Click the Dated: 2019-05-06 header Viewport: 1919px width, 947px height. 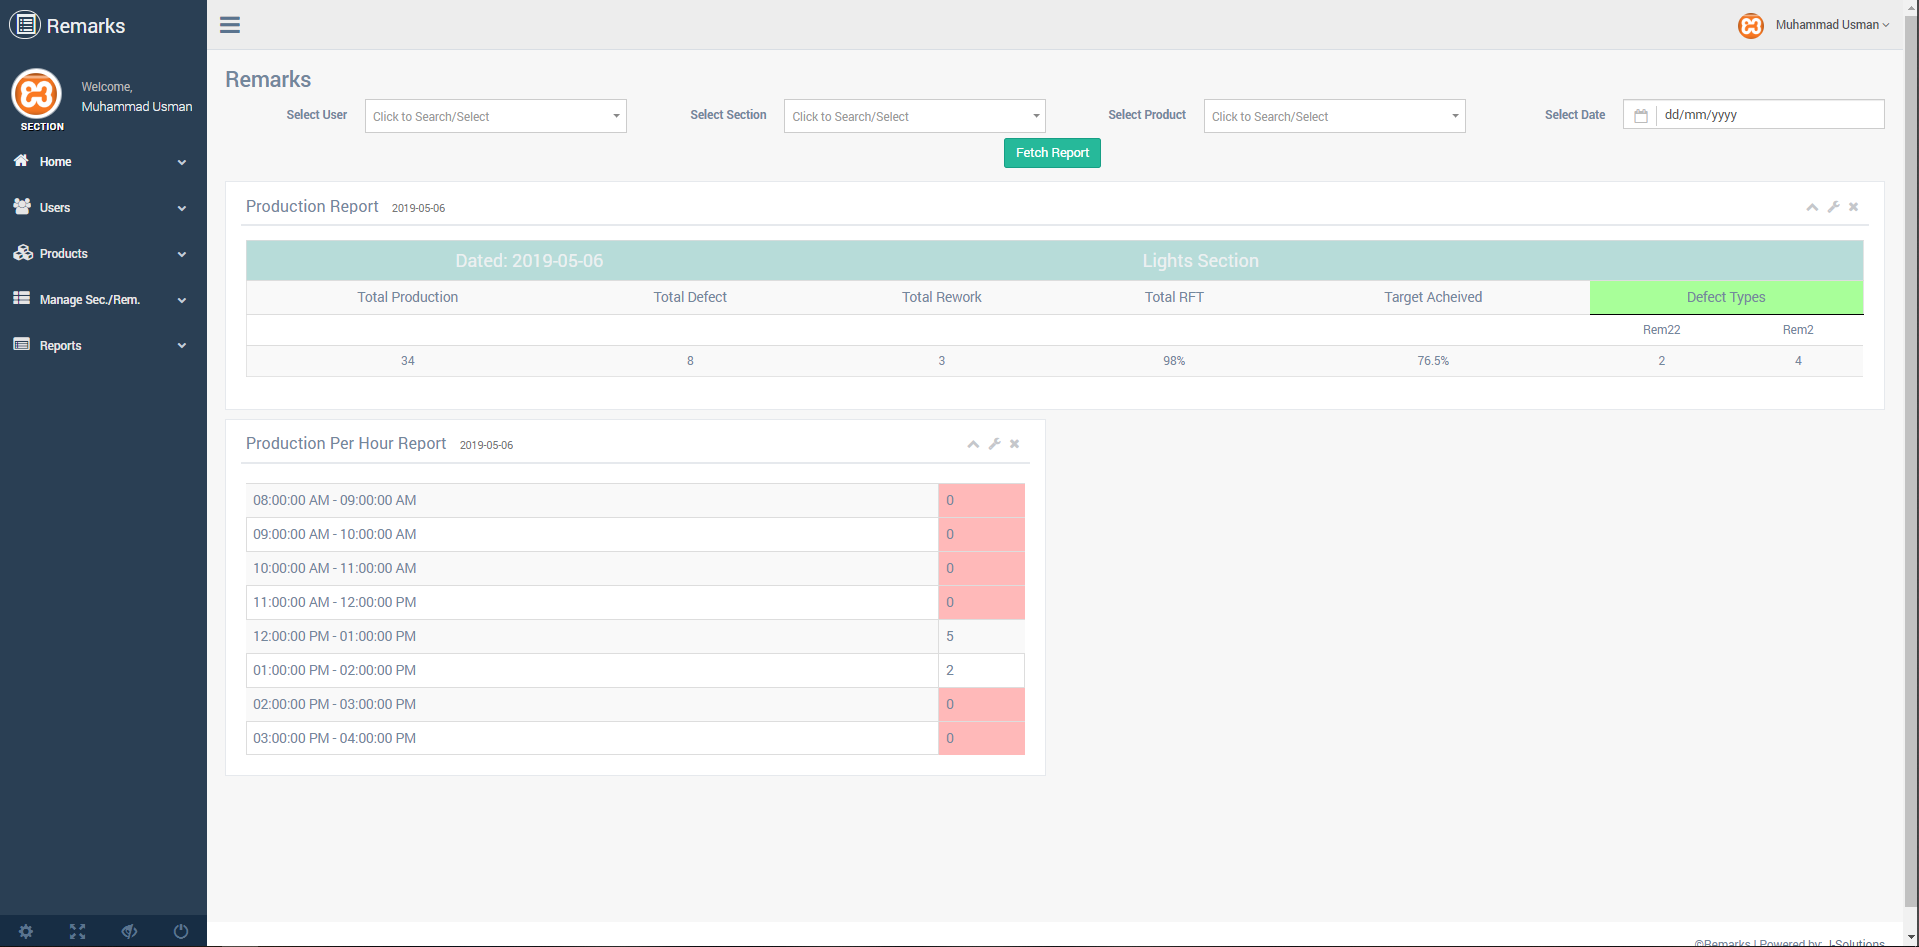coord(529,261)
